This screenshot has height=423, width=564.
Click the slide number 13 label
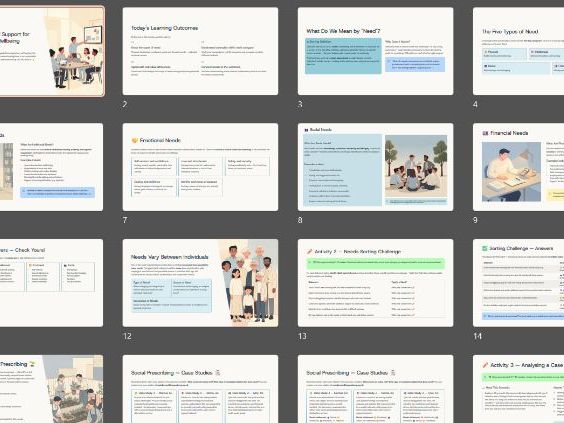tap(302, 336)
